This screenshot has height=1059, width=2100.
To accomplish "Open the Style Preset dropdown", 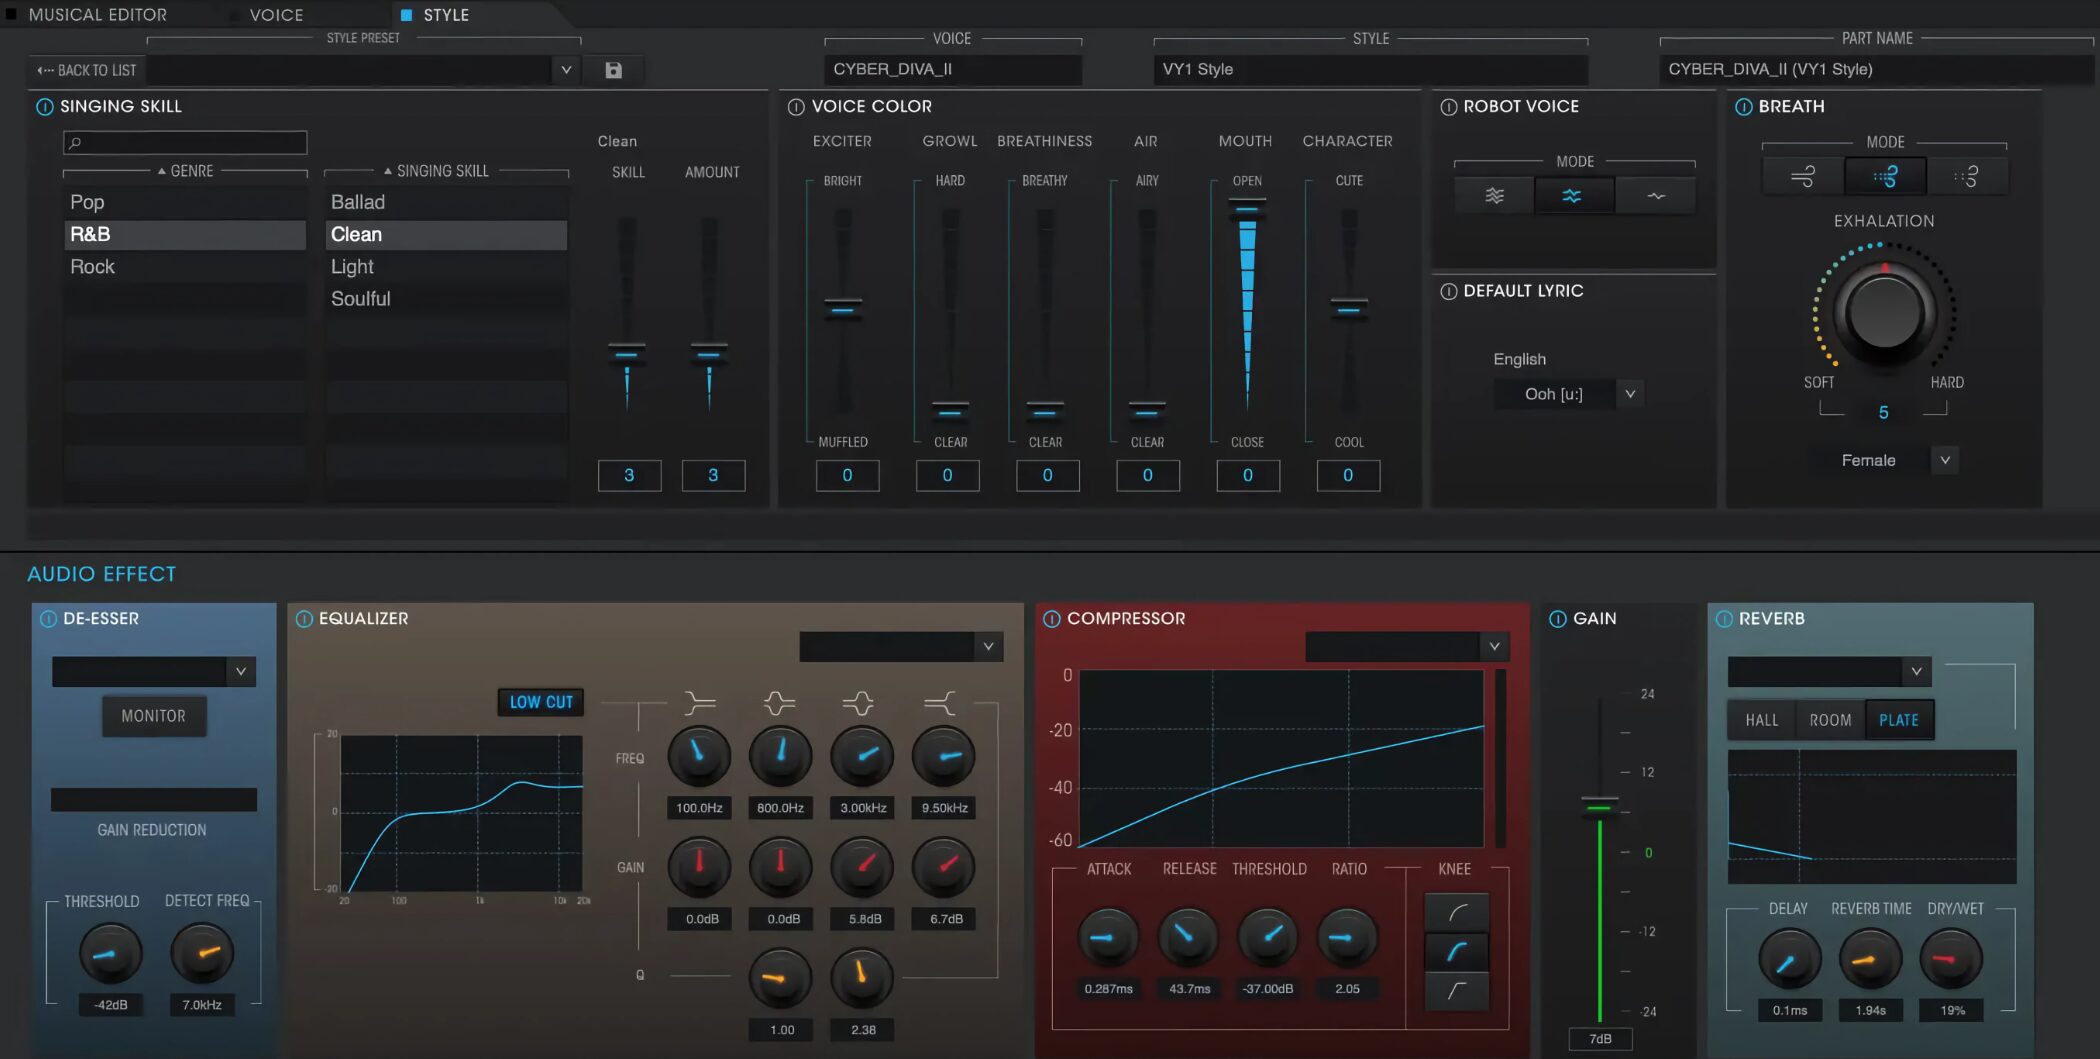I will point(565,70).
